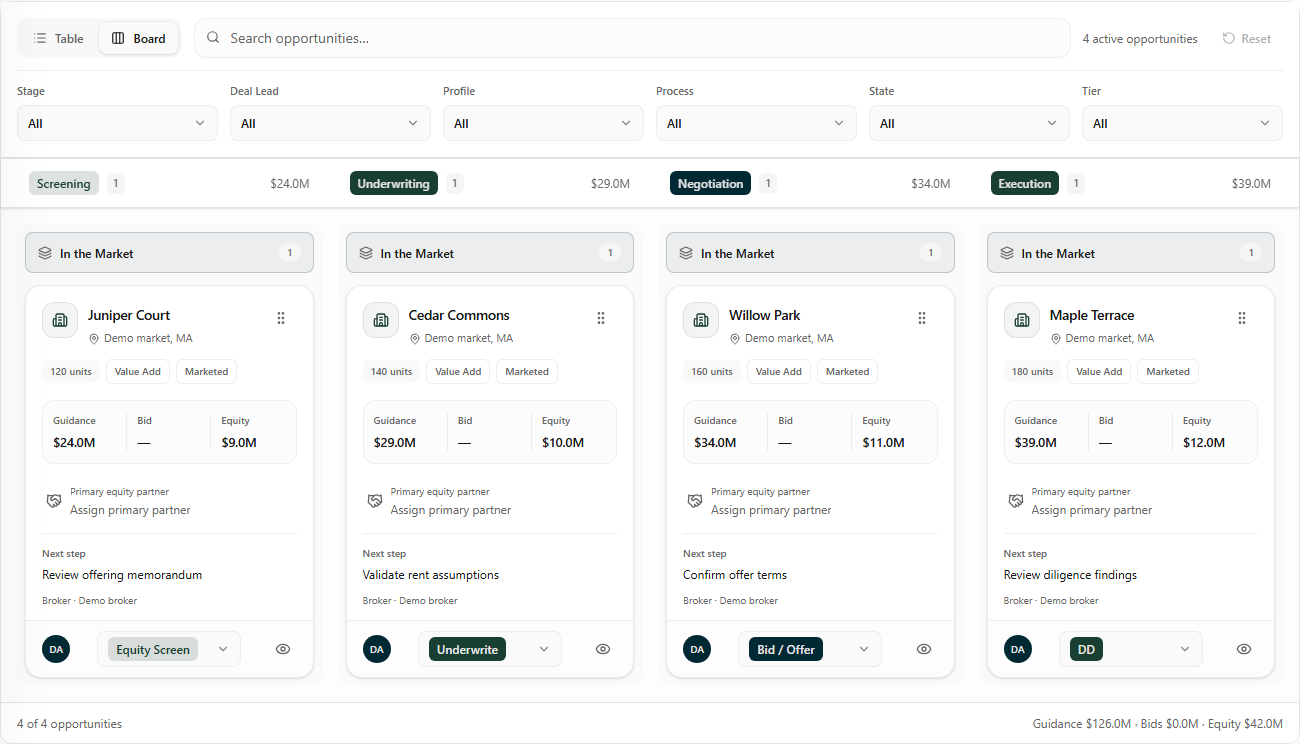This screenshot has width=1300, height=744.
Task: Select the Board view tab
Action: (x=139, y=38)
